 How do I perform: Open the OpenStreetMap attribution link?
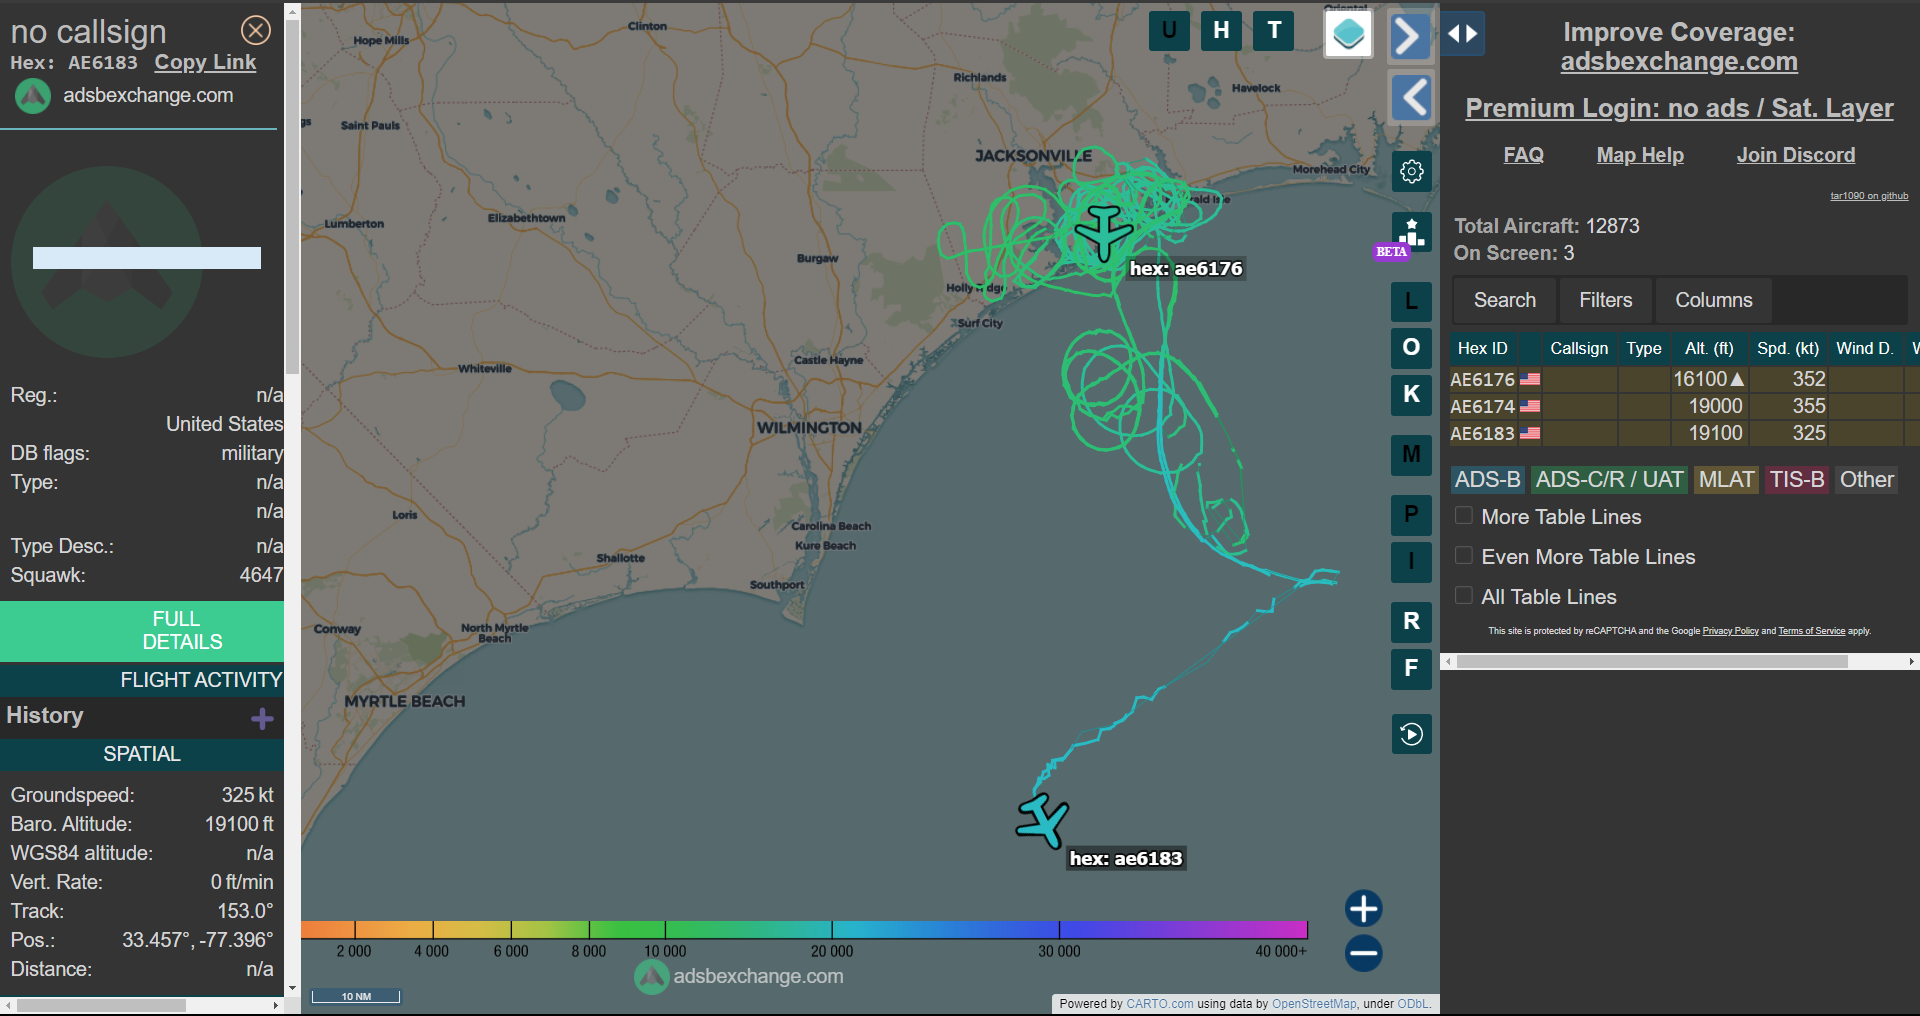[x=1314, y=1004]
